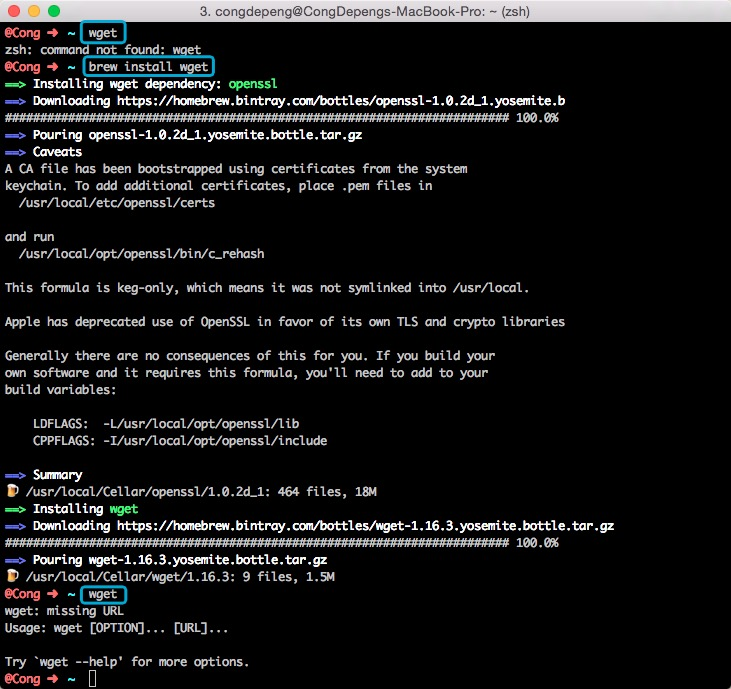Click the 'This formula is keg-only' line
This screenshot has width=731, height=689.
[x=267, y=288]
